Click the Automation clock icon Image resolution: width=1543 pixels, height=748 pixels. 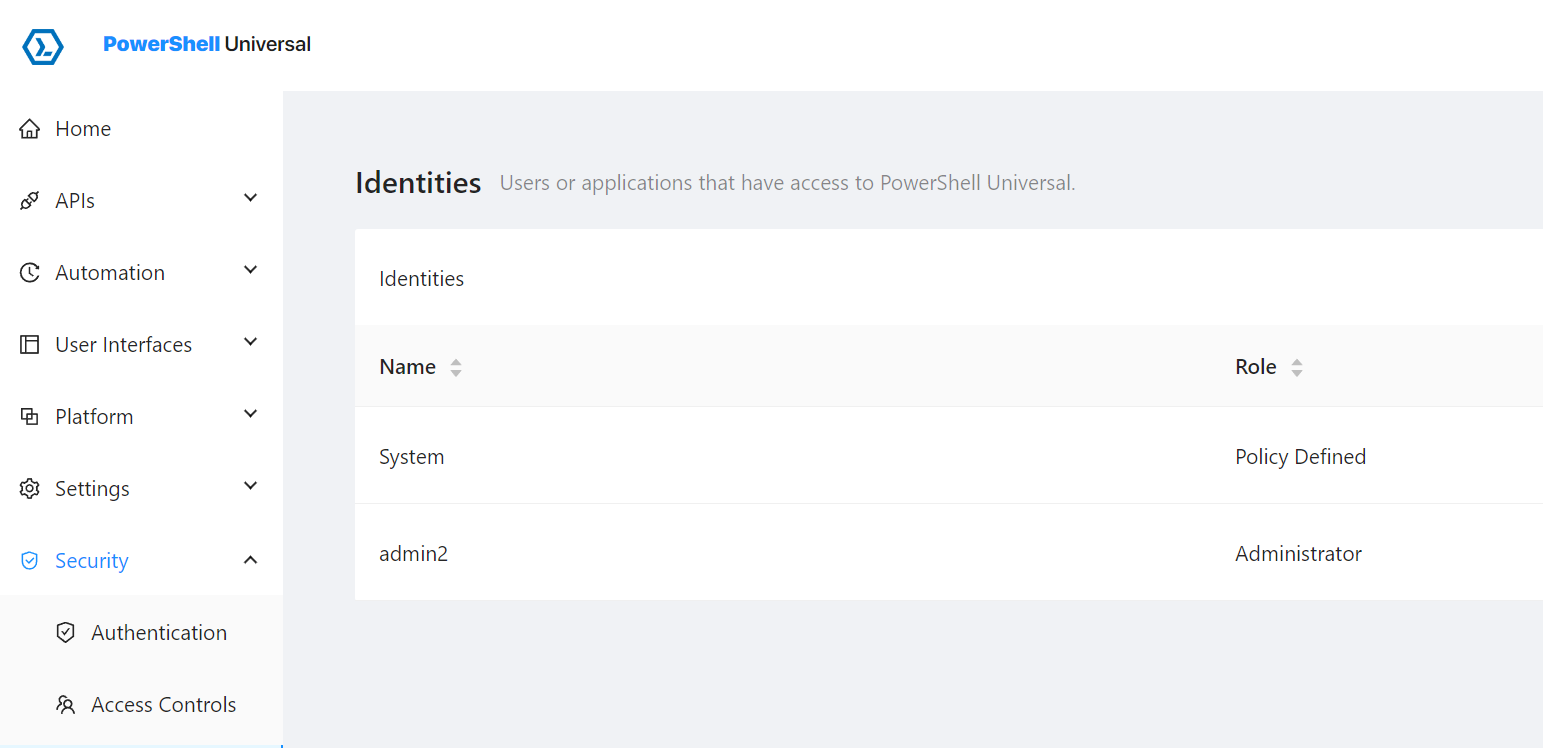coord(30,273)
